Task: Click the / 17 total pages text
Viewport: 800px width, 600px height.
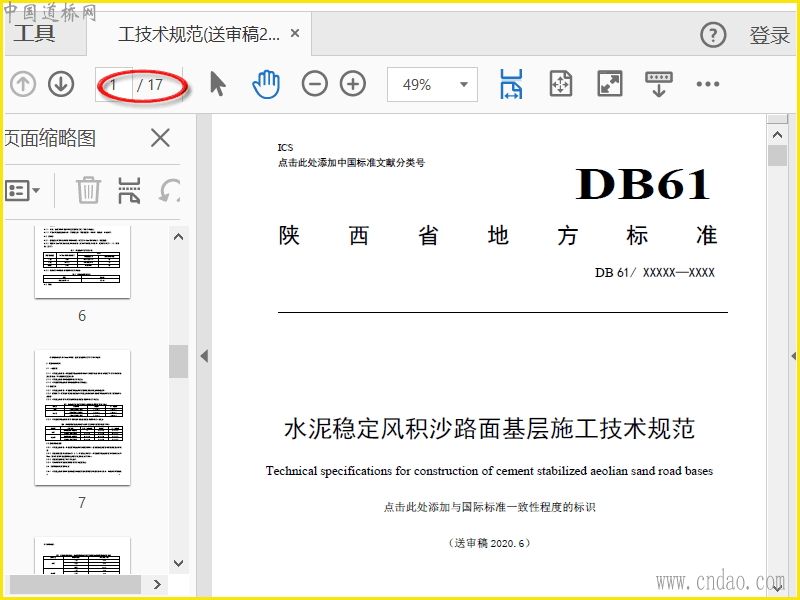Action: 150,85
